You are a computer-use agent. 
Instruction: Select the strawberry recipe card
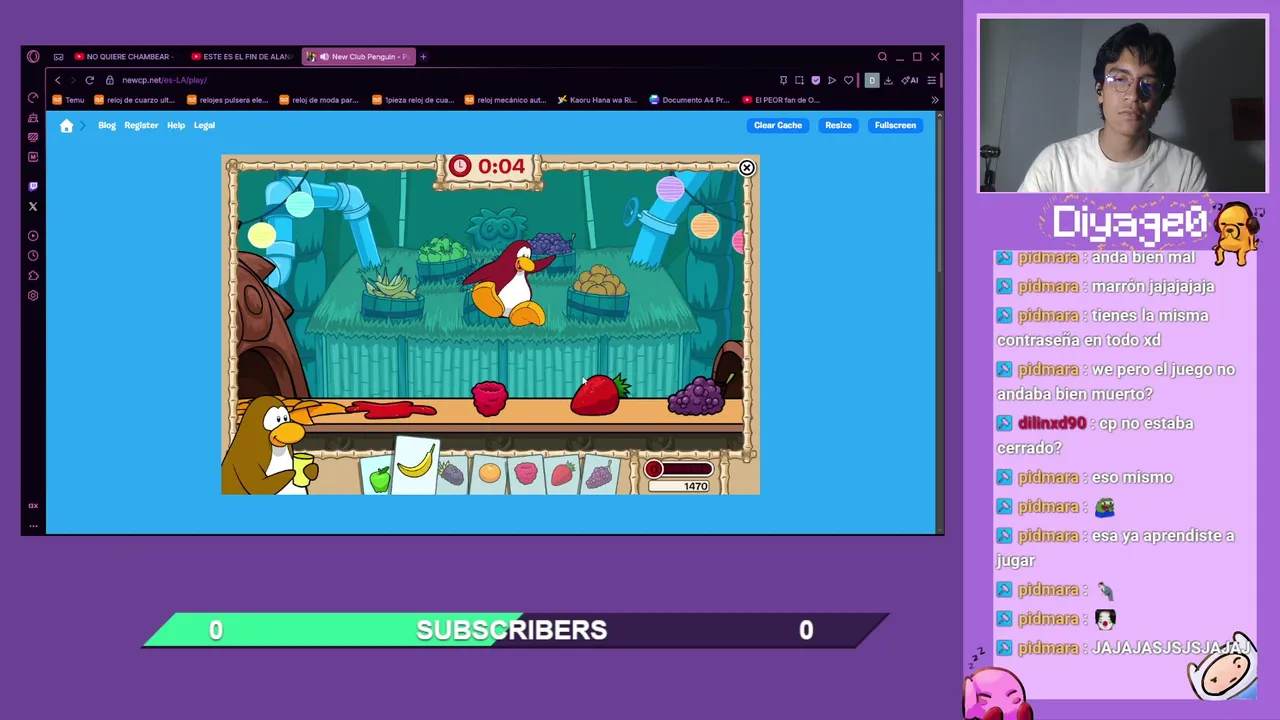(x=563, y=474)
